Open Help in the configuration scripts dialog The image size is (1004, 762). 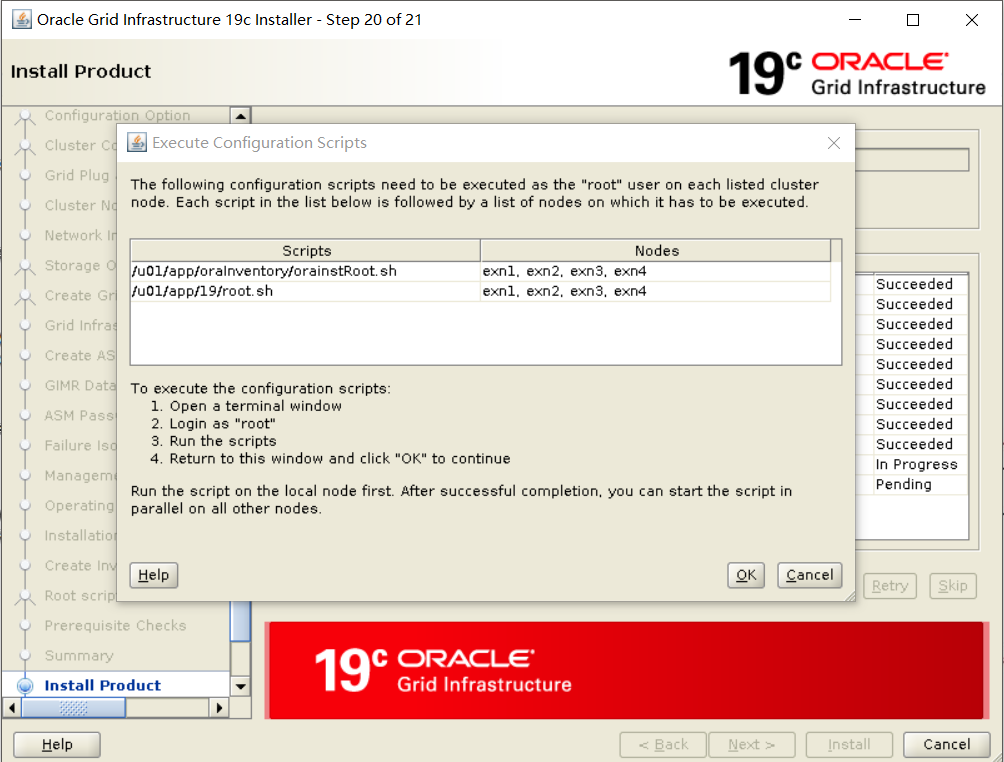pos(154,575)
